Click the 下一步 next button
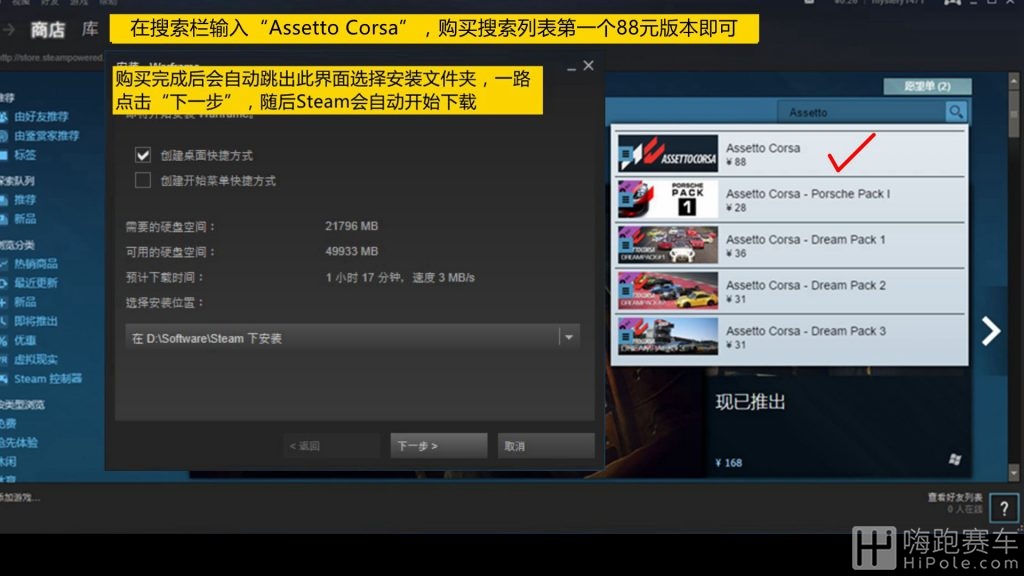Viewport: 1024px width, 576px height. [x=438, y=445]
